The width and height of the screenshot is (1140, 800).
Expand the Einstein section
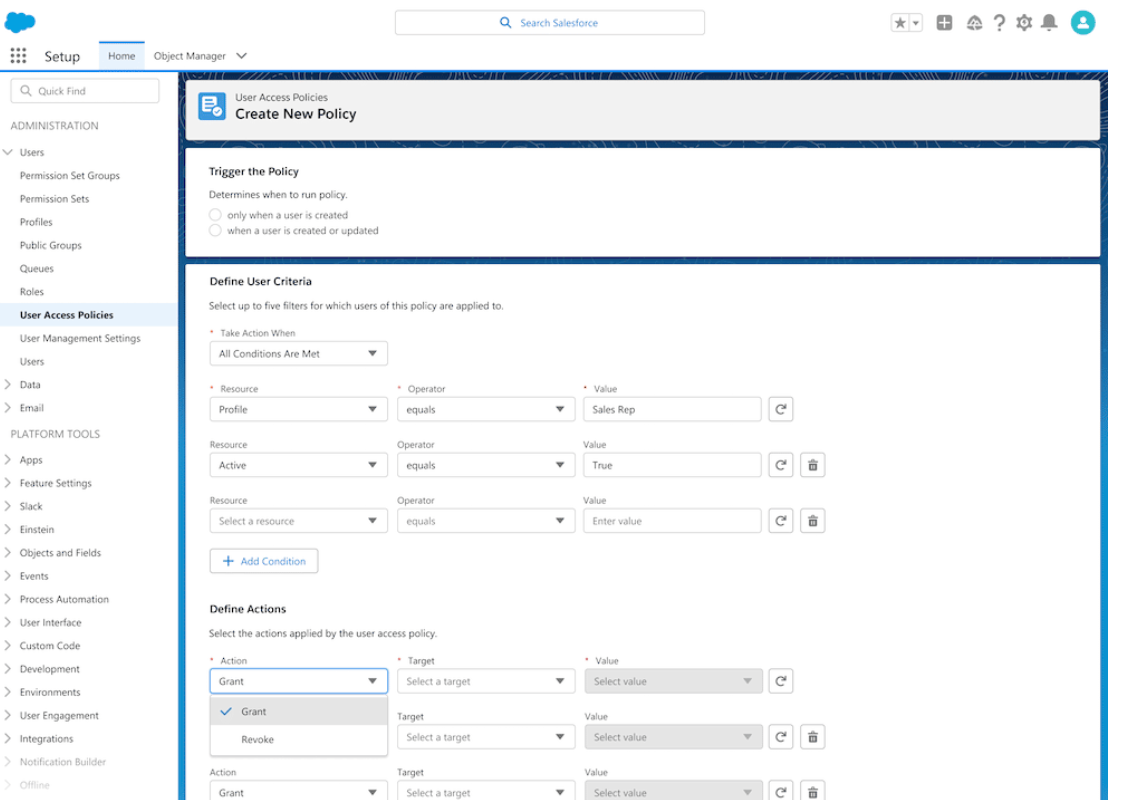[x=8, y=529]
